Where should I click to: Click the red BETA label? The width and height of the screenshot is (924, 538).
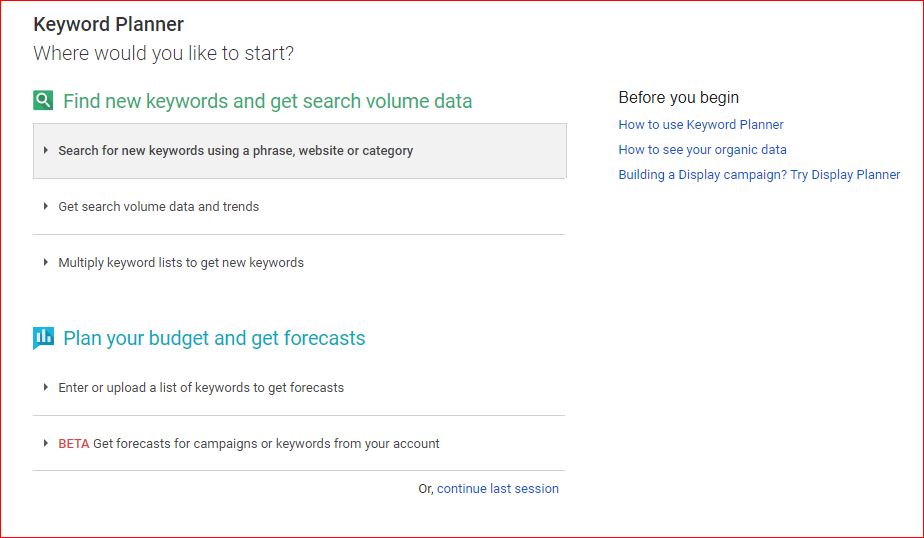pos(74,444)
